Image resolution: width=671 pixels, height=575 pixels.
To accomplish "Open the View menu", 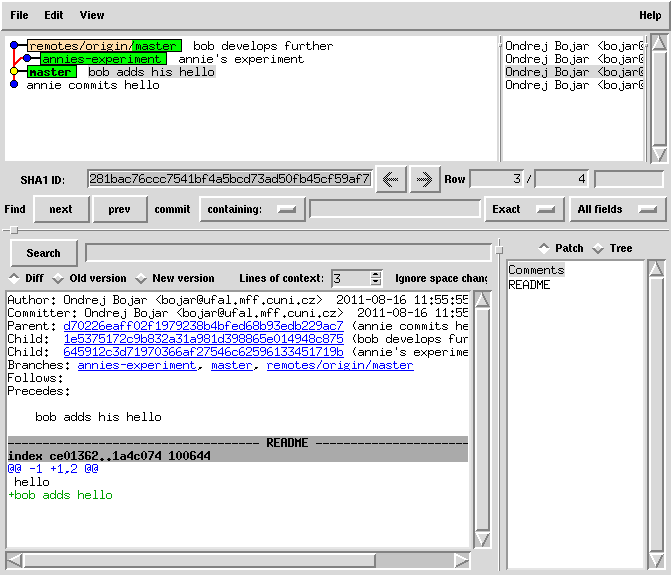I will [91, 15].
